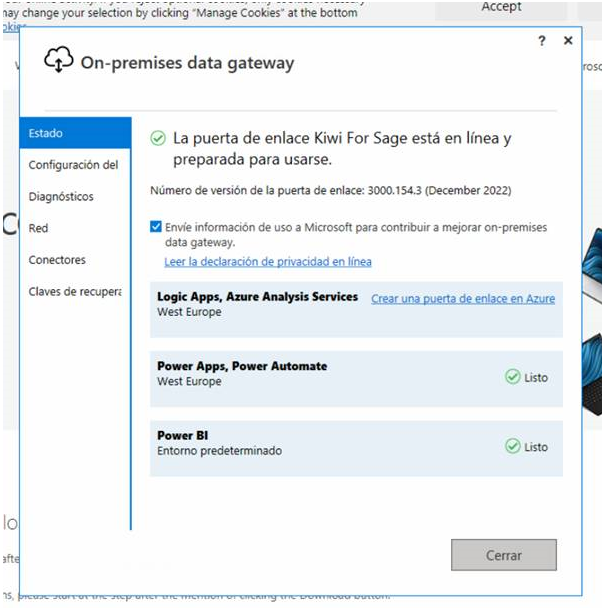This screenshot has width=602, height=608.
Task: Click West Europe under Power Apps
Action: click(189, 382)
